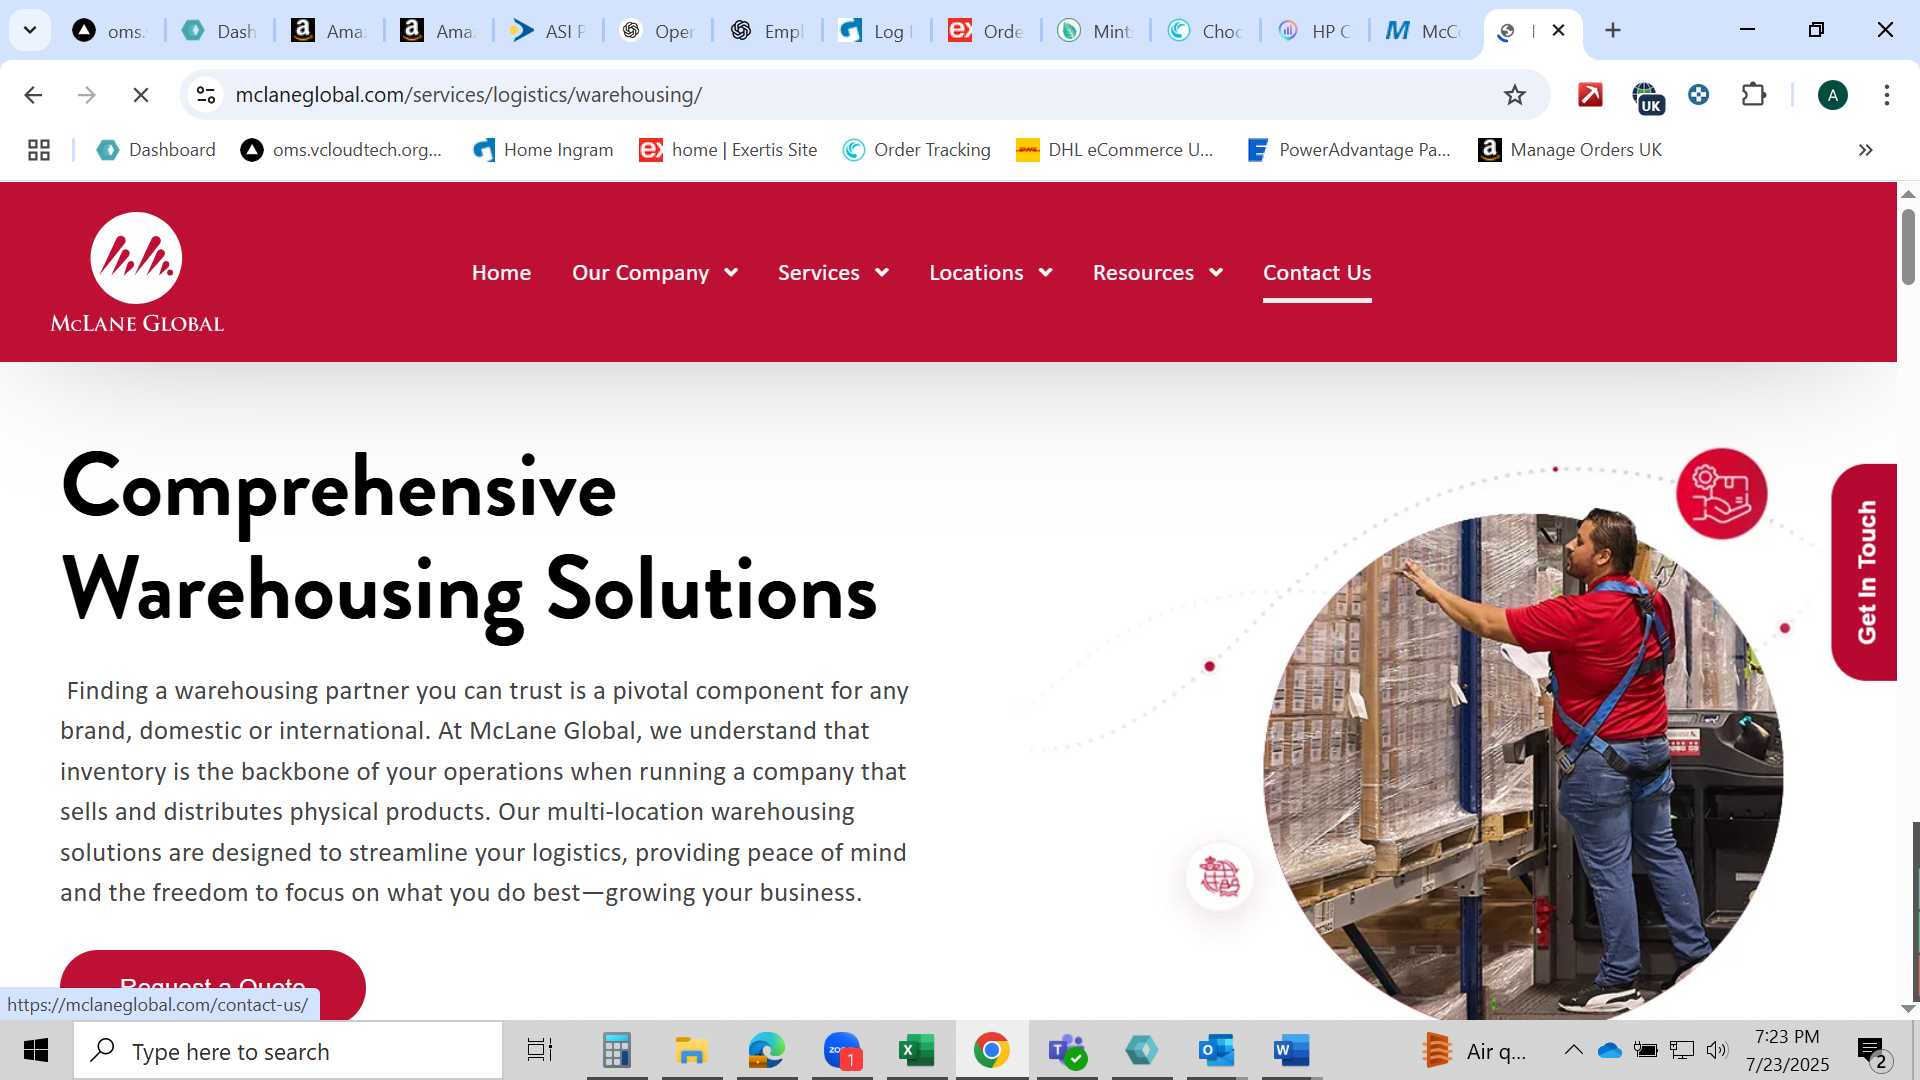Viewport: 1920px width, 1080px height.
Task: Expand the Services dropdown menu
Action: [x=833, y=273]
